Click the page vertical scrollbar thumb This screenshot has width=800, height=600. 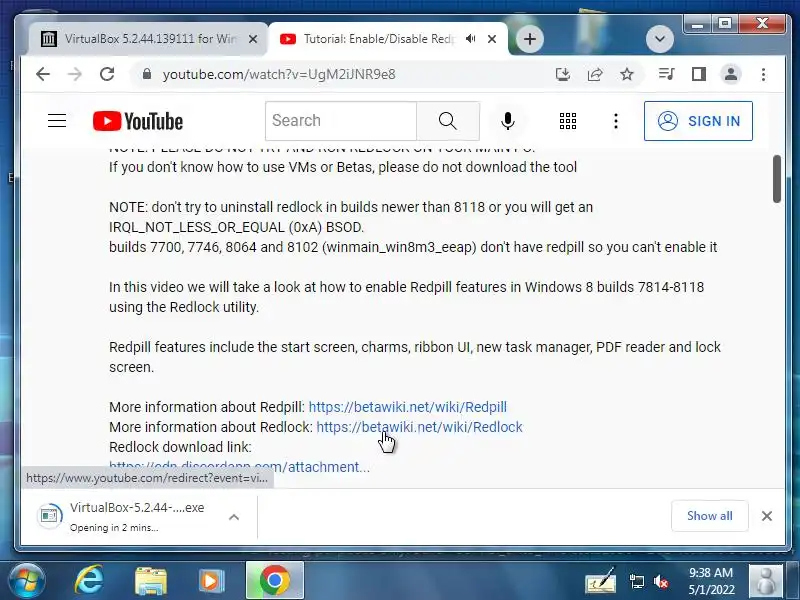pos(777,179)
